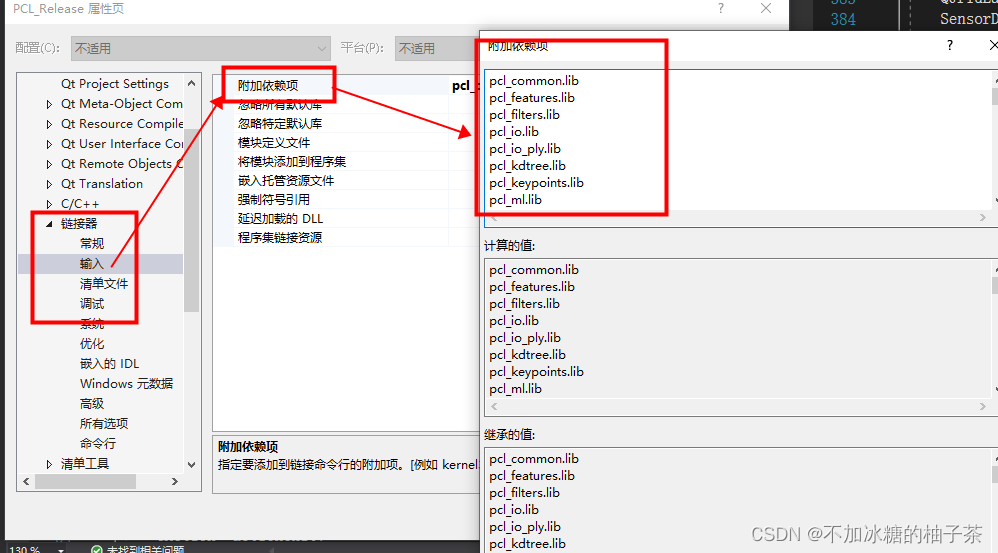Click the 附加依赖项 property row
998x553 pixels.
(x=347, y=85)
